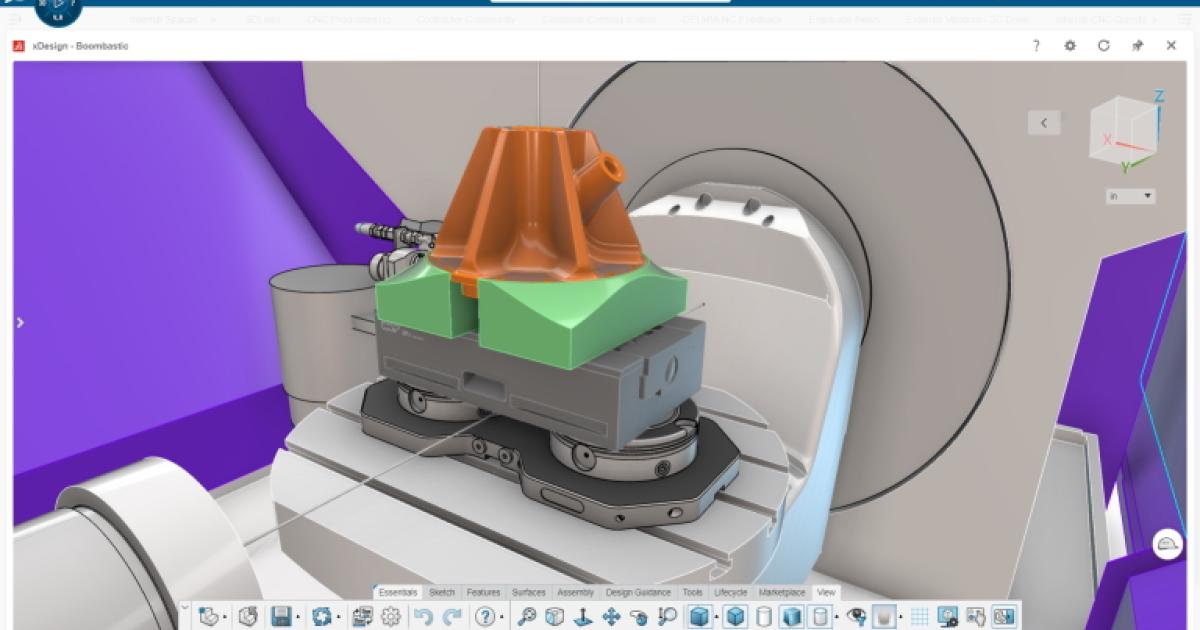1200x630 pixels.
Task: Toggle the eye visibility icon
Action: point(856,617)
